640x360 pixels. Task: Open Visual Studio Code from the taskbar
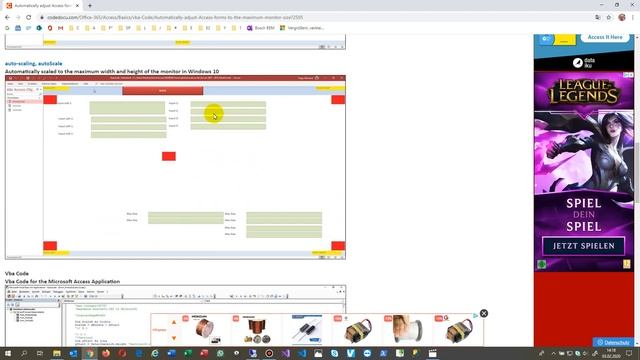[x=302, y=353]
